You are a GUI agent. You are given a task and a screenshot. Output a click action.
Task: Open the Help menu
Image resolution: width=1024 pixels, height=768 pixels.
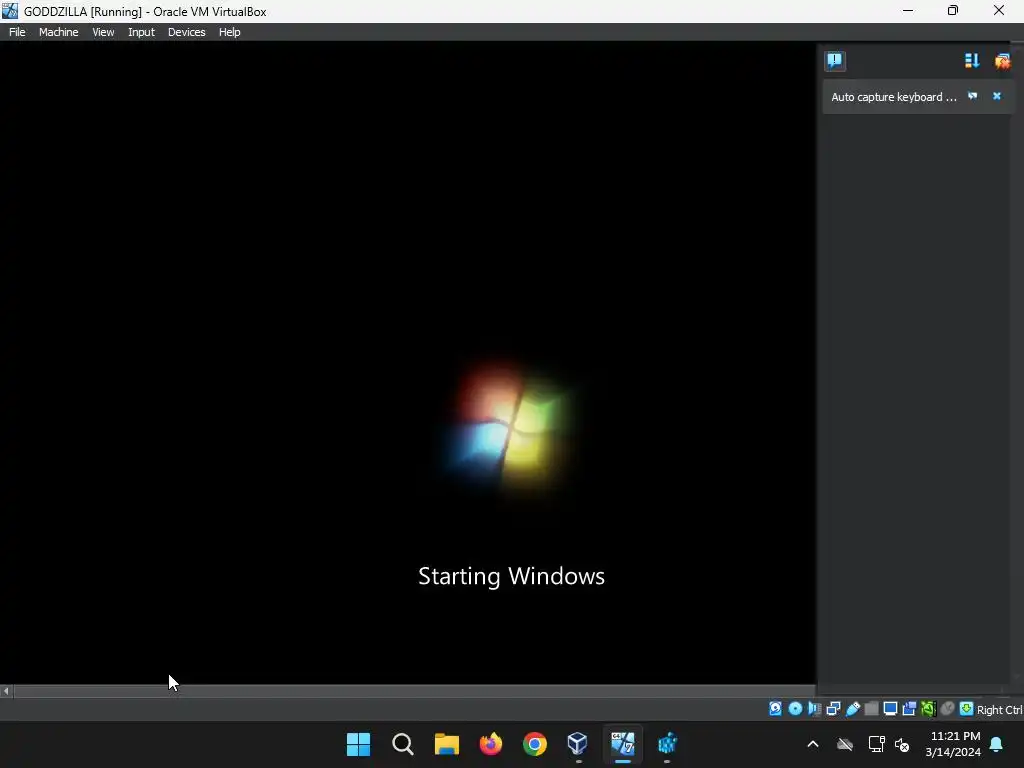click(229, 32)
